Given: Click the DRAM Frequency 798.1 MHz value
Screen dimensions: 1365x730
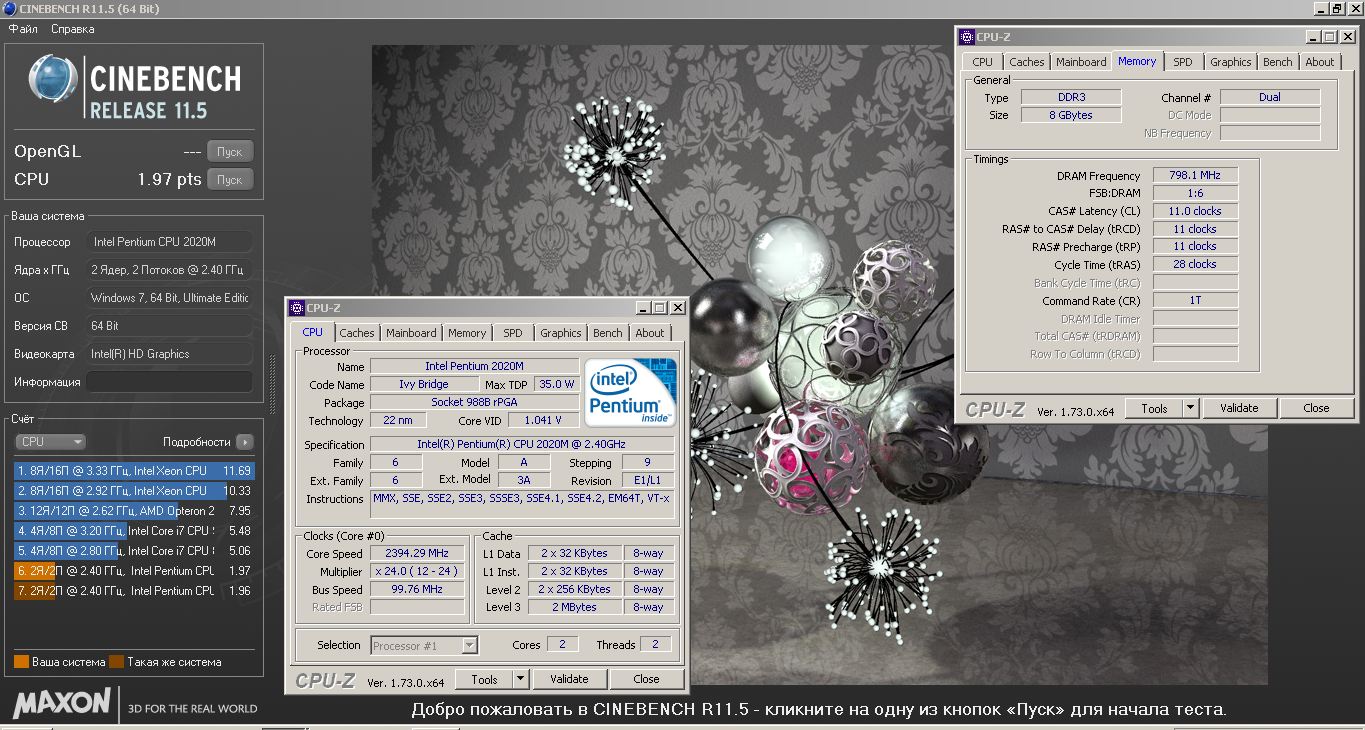Looking at the screenshot, I should pos(1195,175).
